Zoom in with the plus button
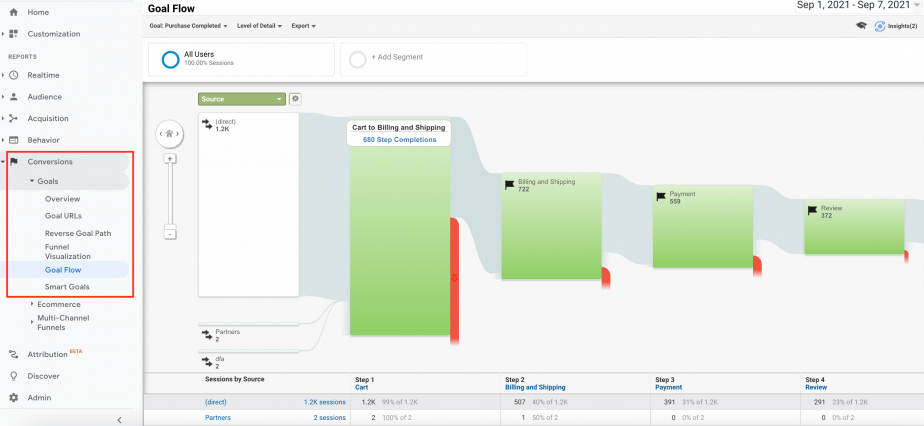 point(170,159)
